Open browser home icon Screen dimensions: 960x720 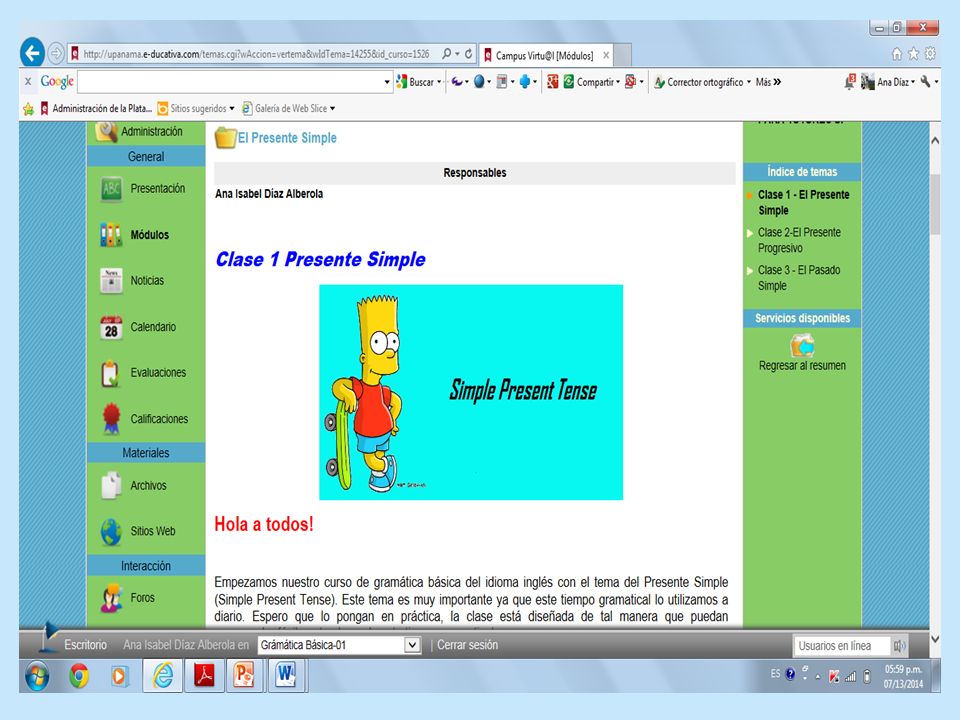pos(897,54)
